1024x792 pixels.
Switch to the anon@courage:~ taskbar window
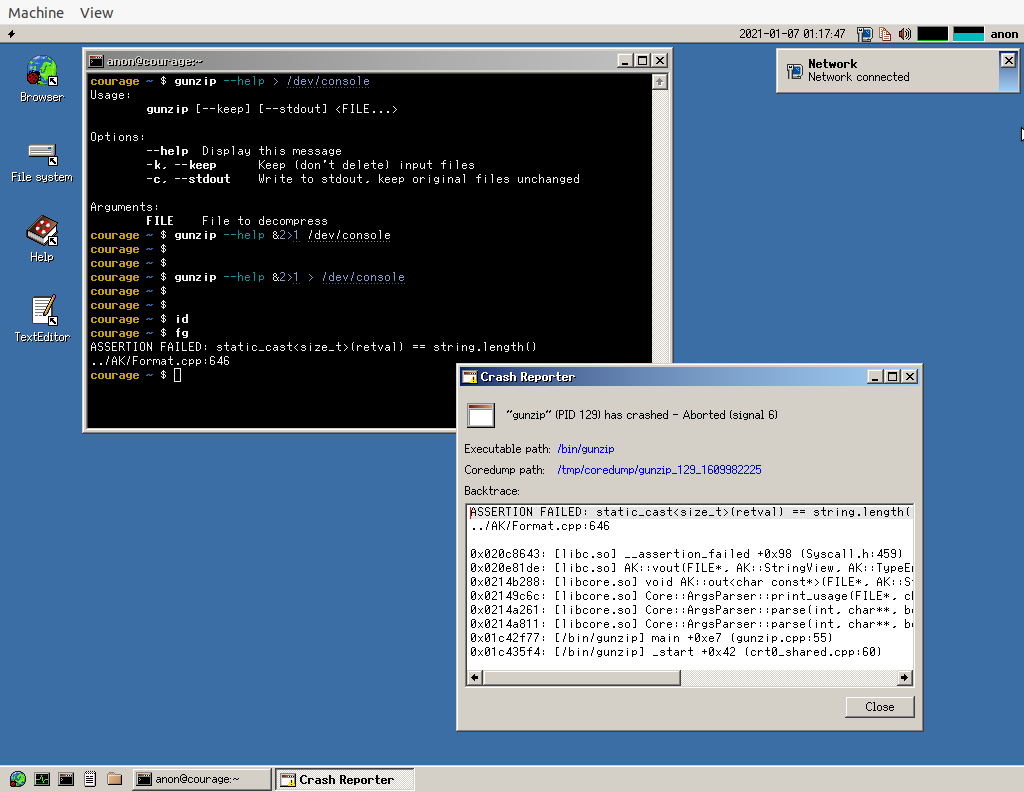[x=201, y=779]
